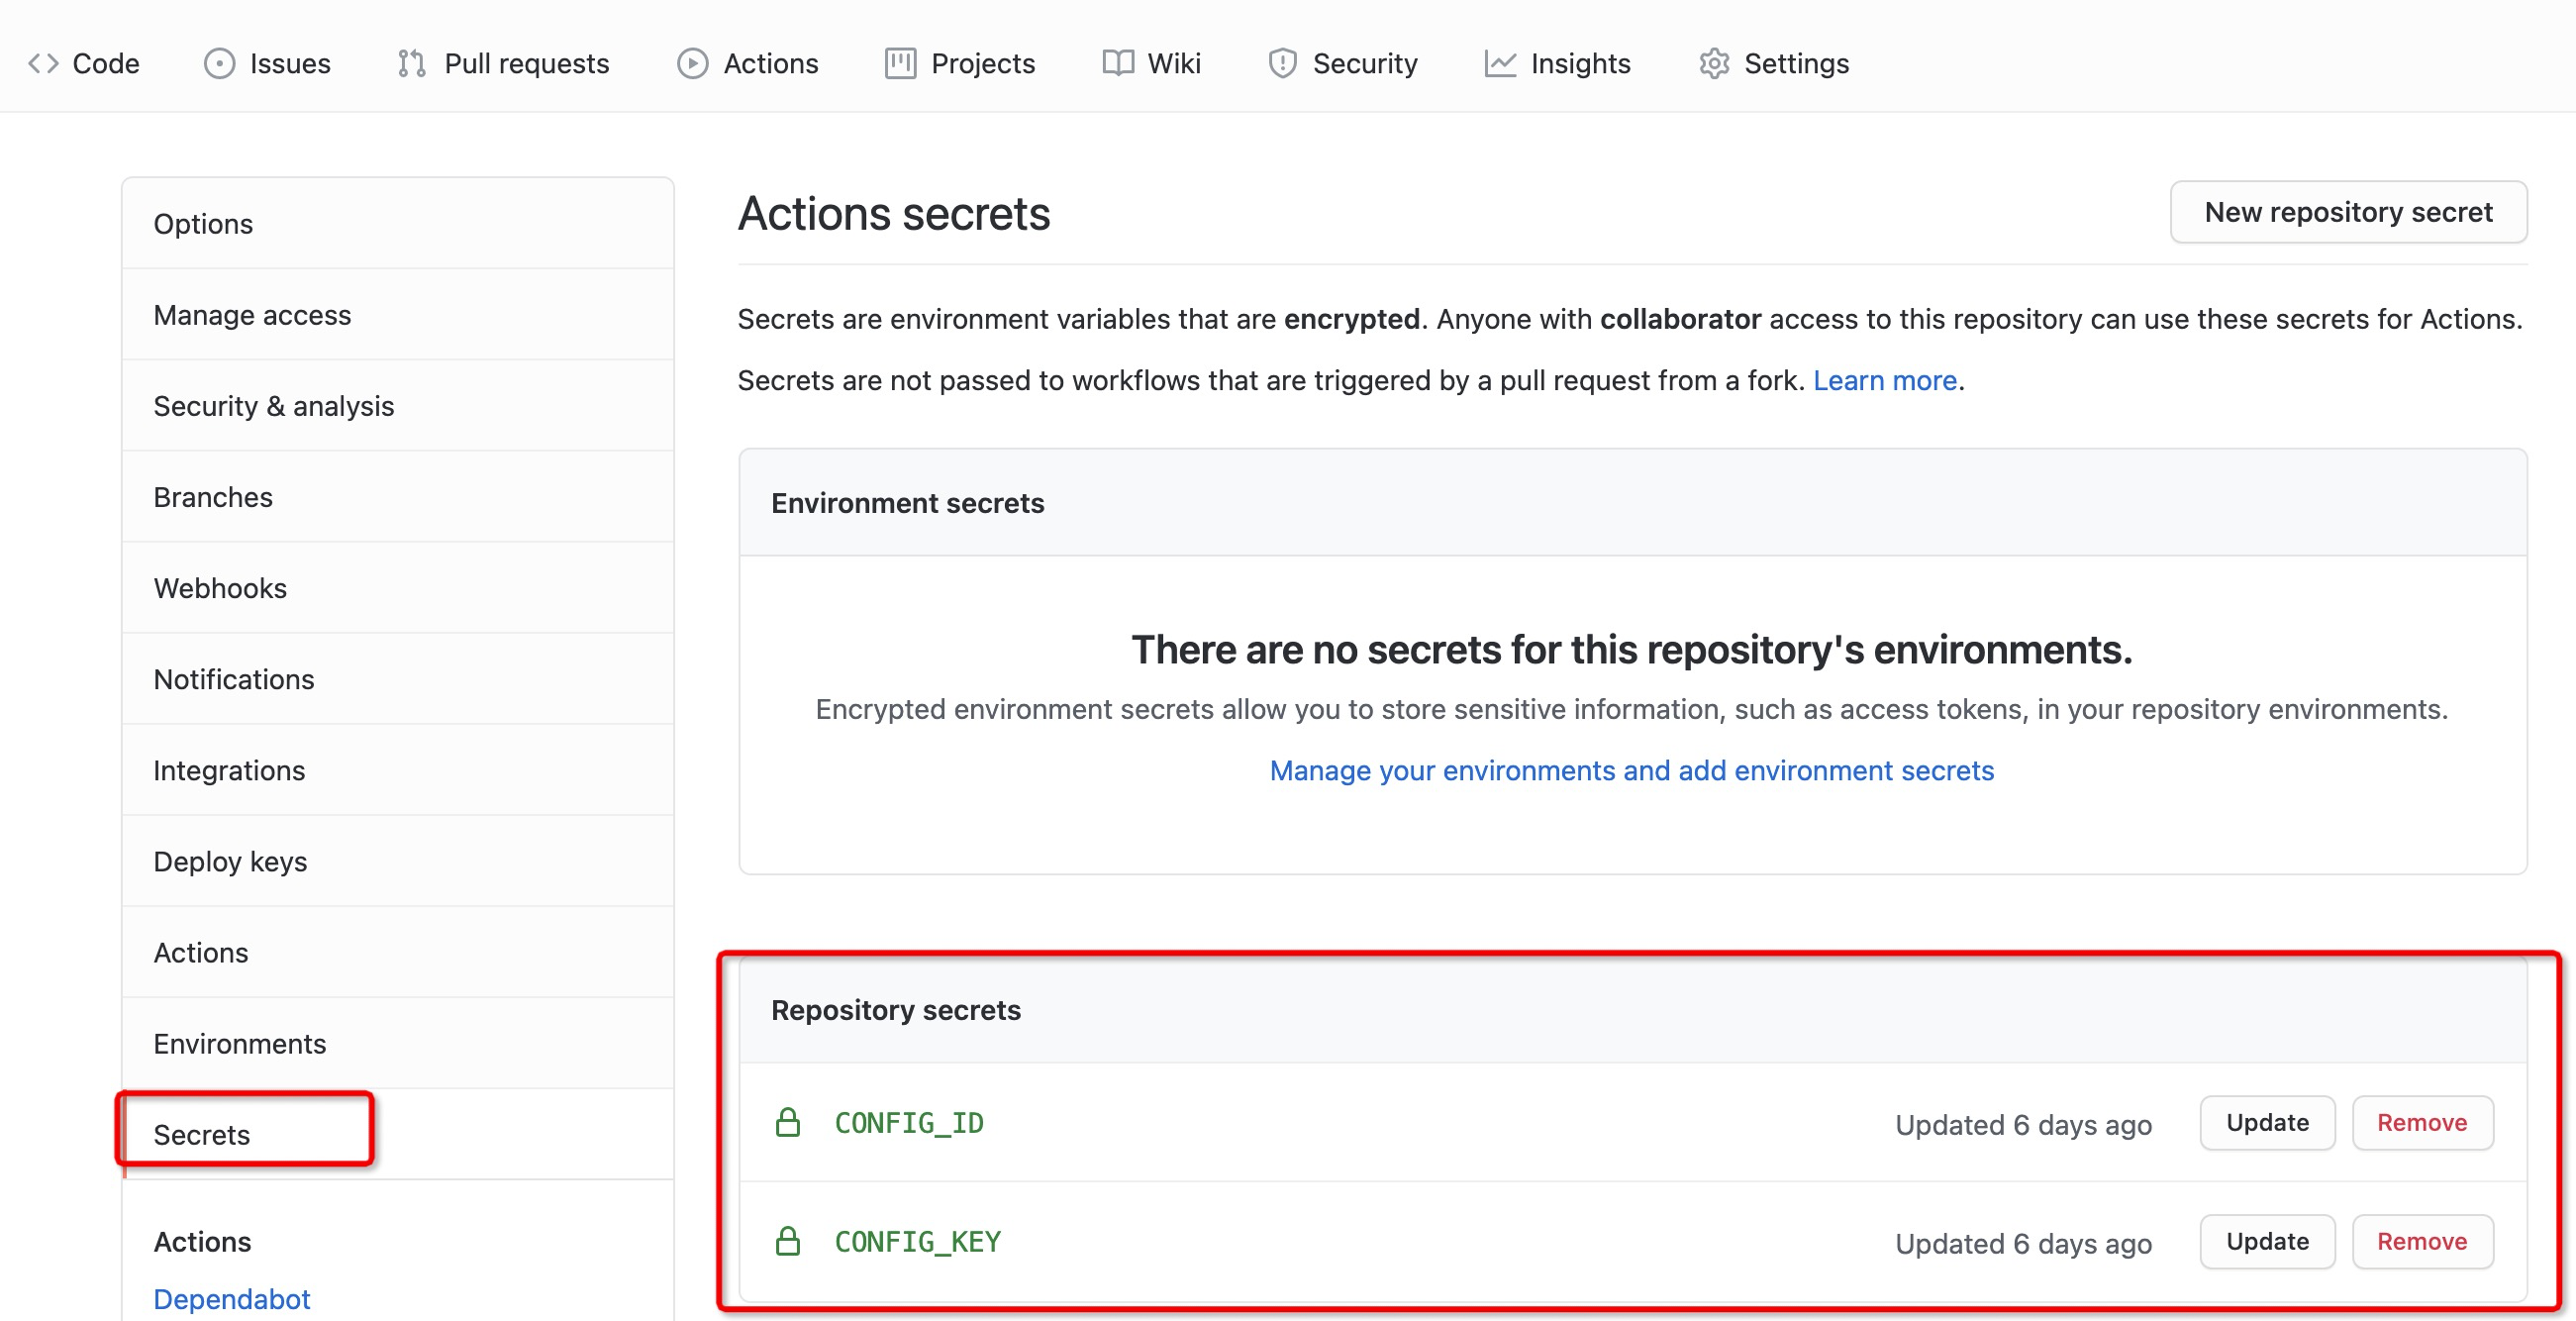
Task: Click the Code brackets icon
Action: (43, 63)
